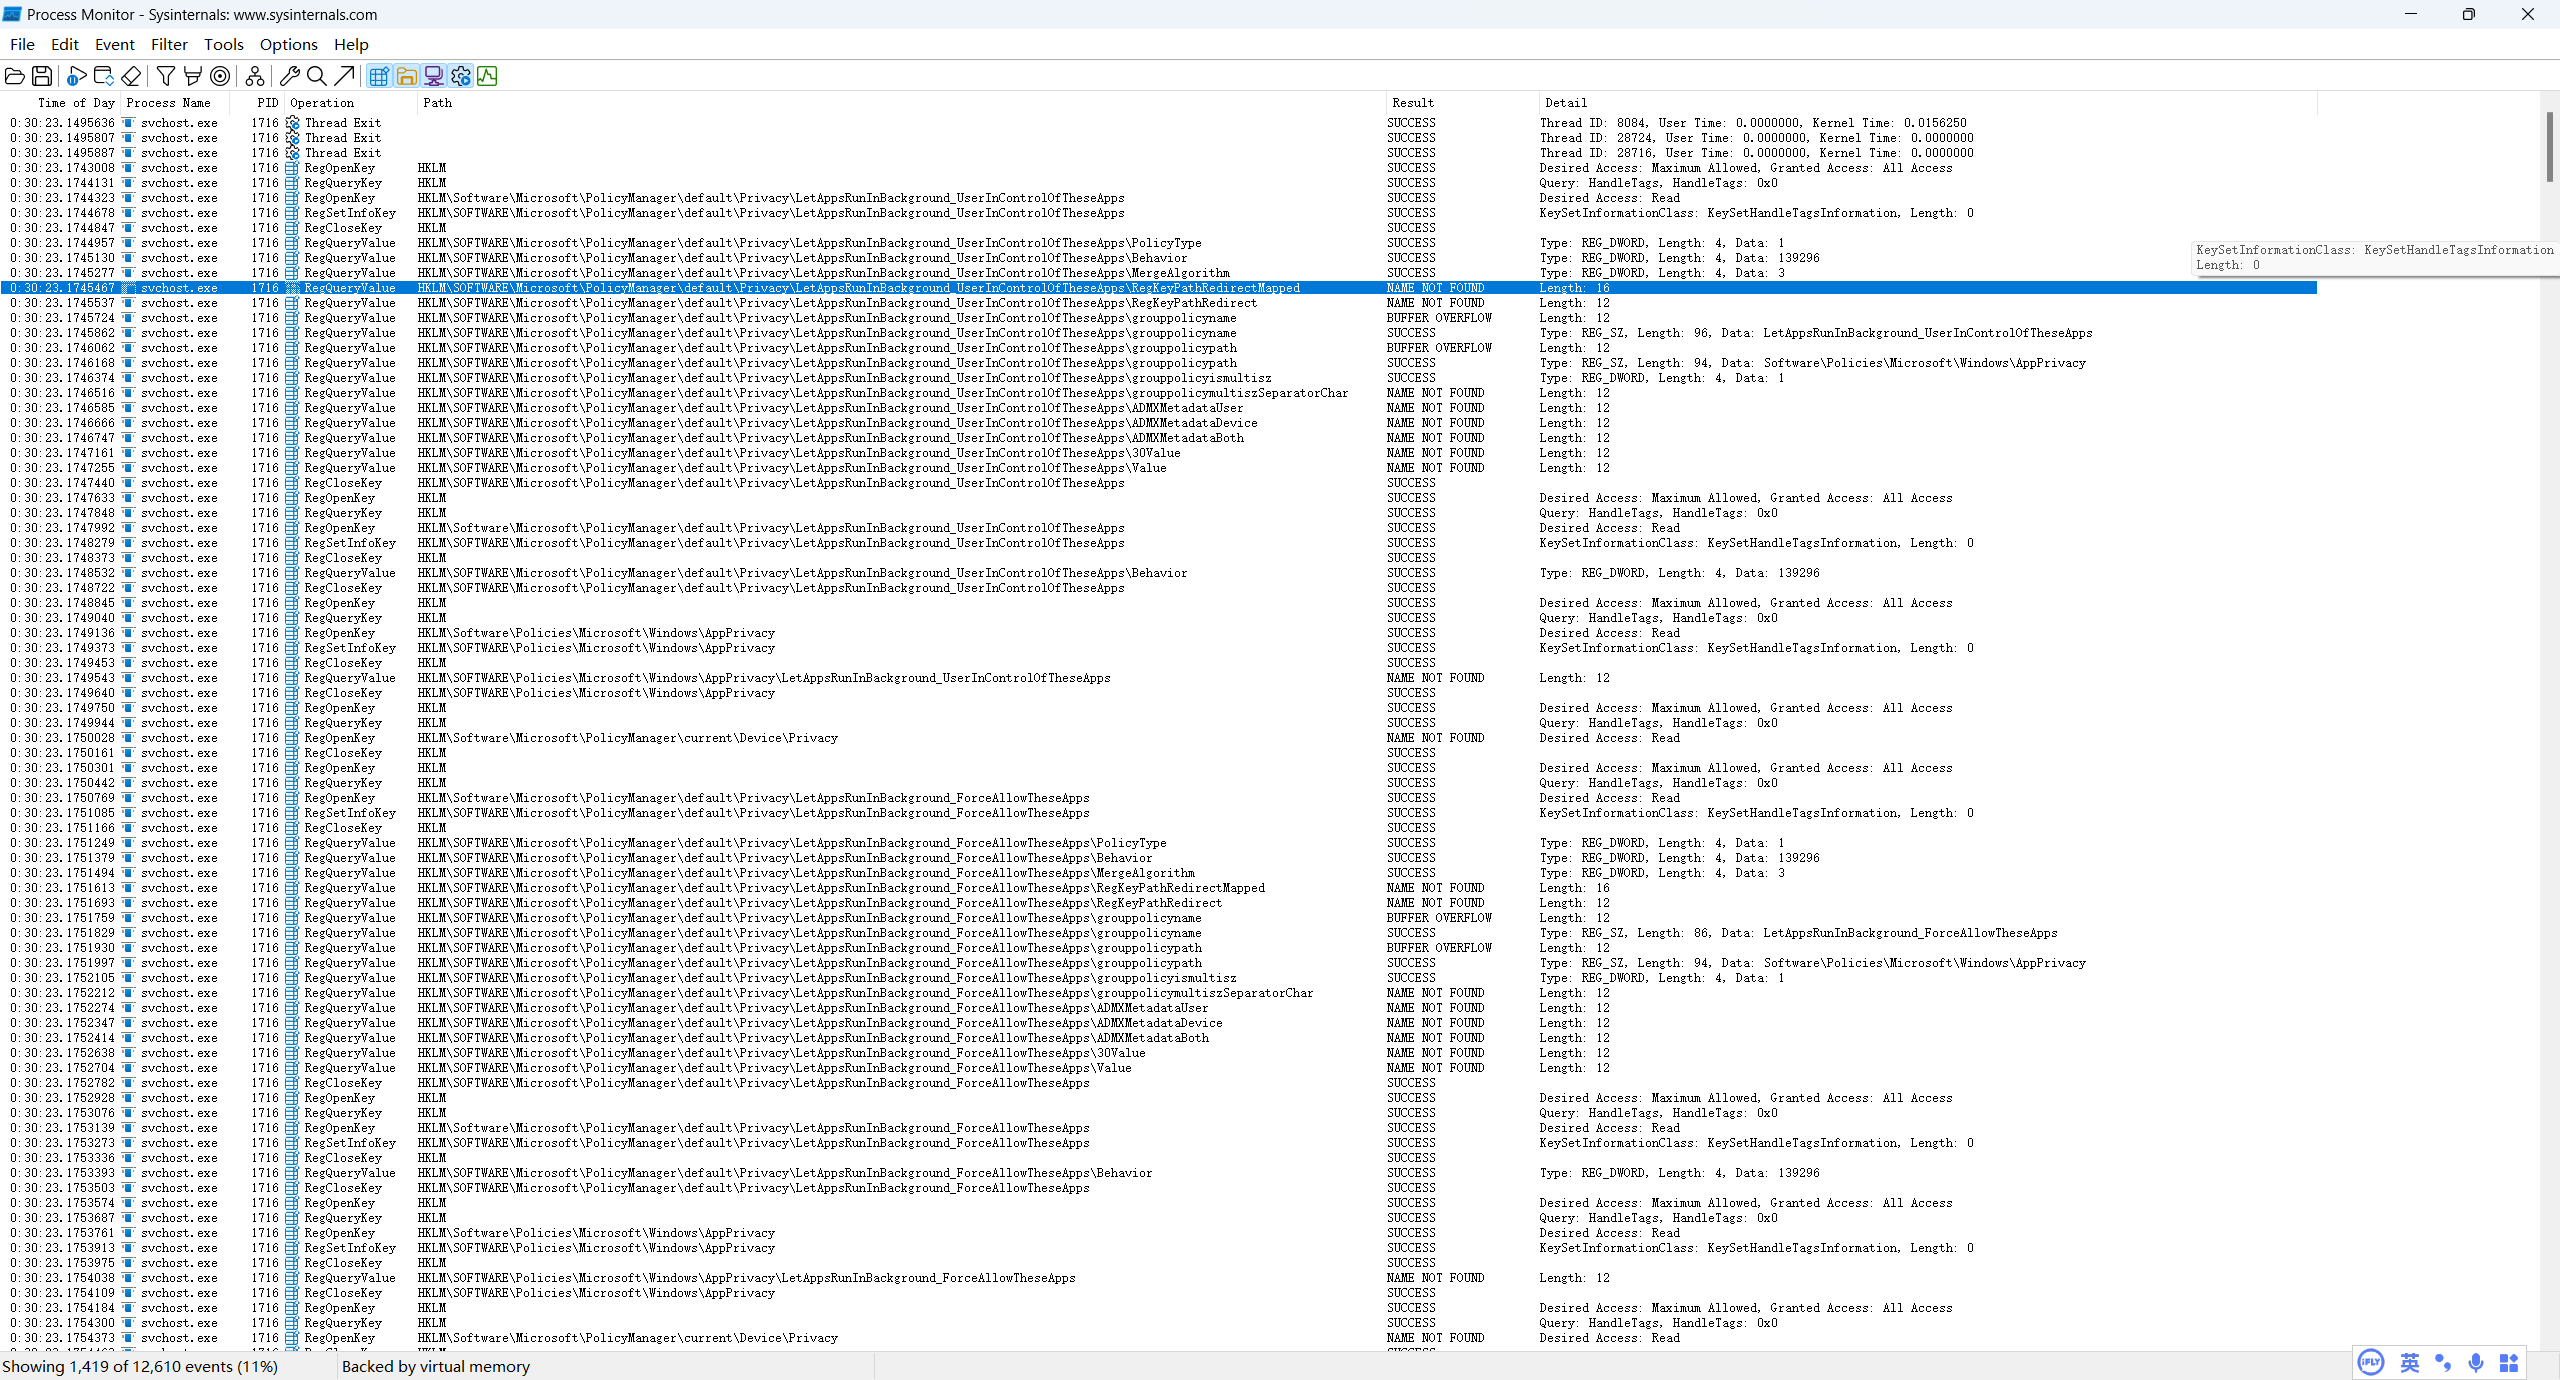Viewport: 2560px width, 1380px height.
Task: Click the Open file toolbar icon
Action: click(14, 76)
